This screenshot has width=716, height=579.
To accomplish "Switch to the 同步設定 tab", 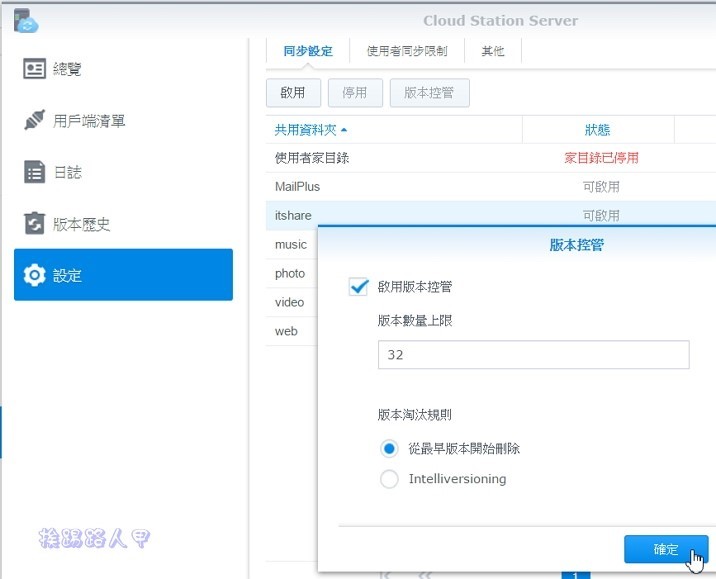I will [x=308, y=51].
